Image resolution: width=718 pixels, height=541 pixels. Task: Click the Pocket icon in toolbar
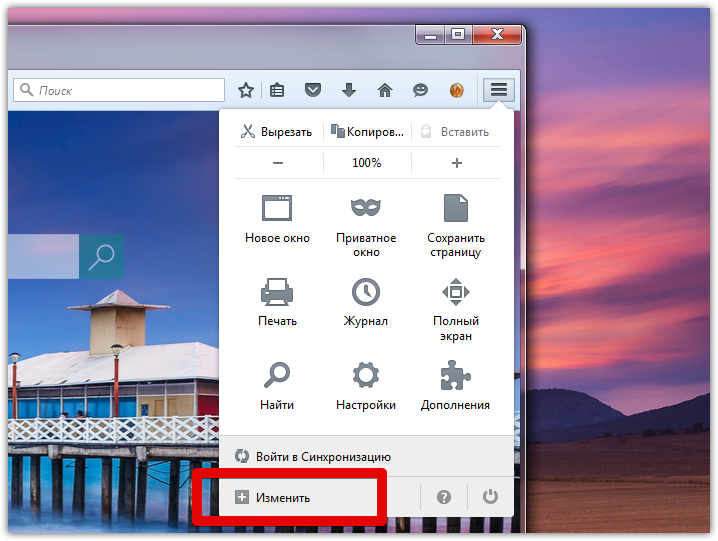coord(313,90)
